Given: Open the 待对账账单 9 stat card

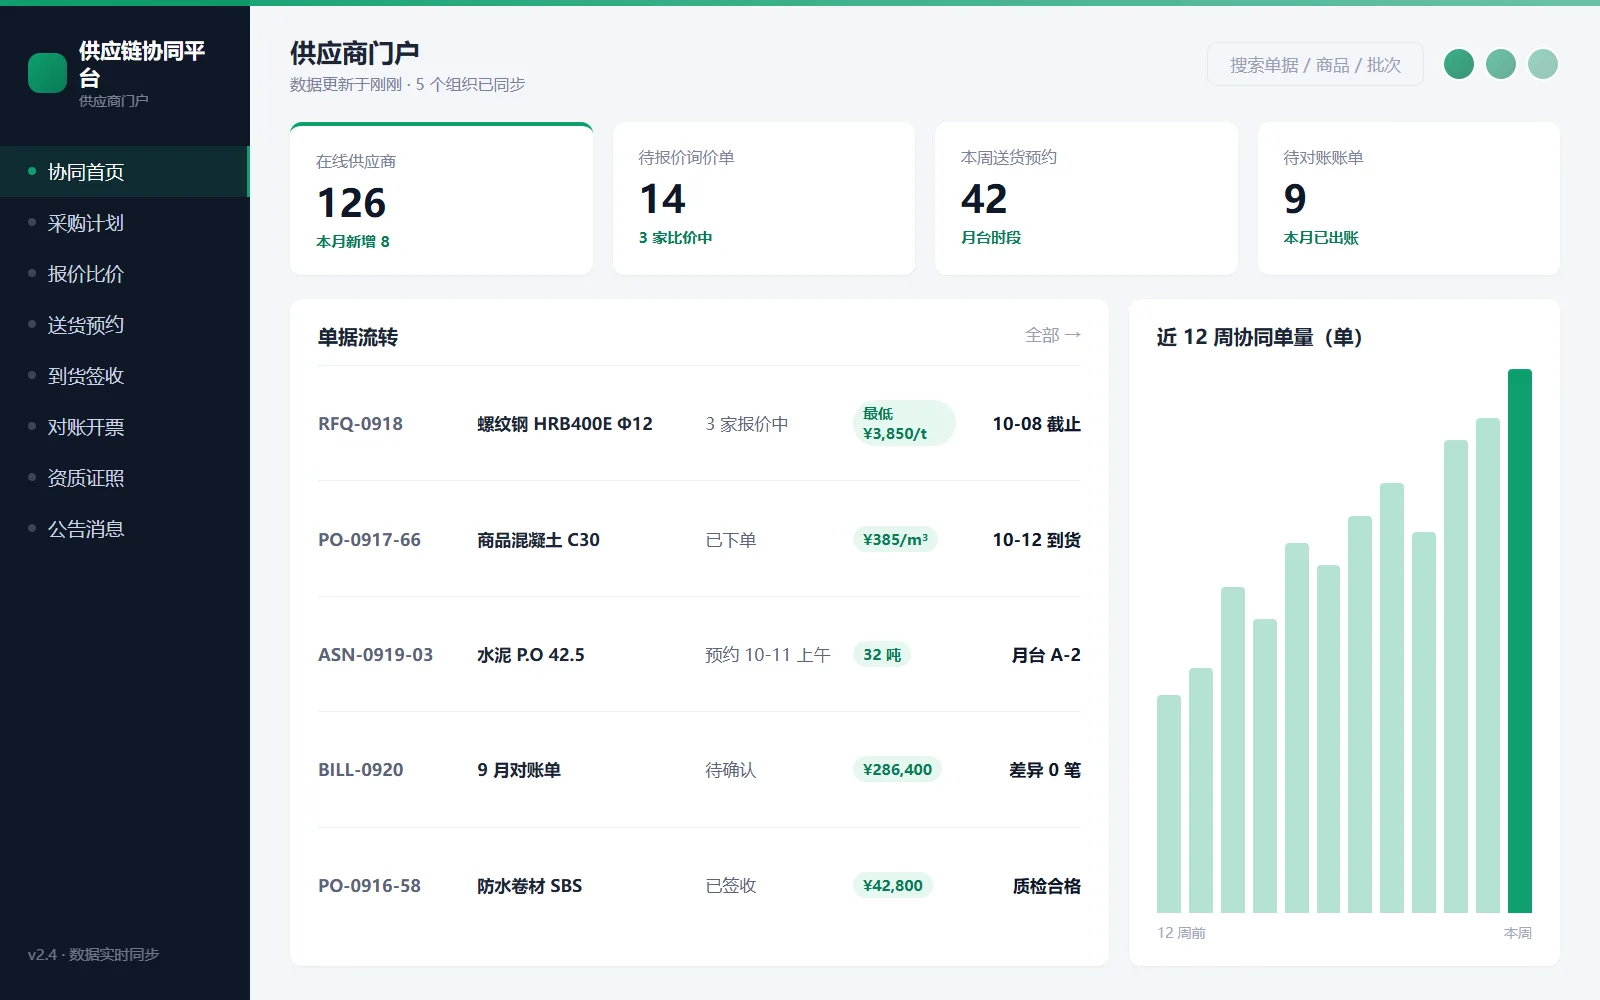Looking at the screenshot, I should click(x=1409, y=198).
